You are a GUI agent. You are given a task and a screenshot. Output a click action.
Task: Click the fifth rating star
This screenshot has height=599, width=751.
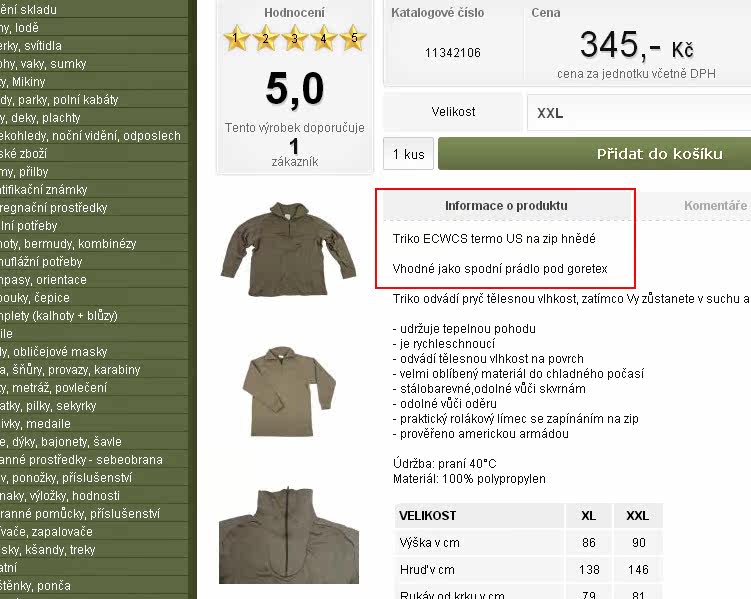tap(354, 38)
